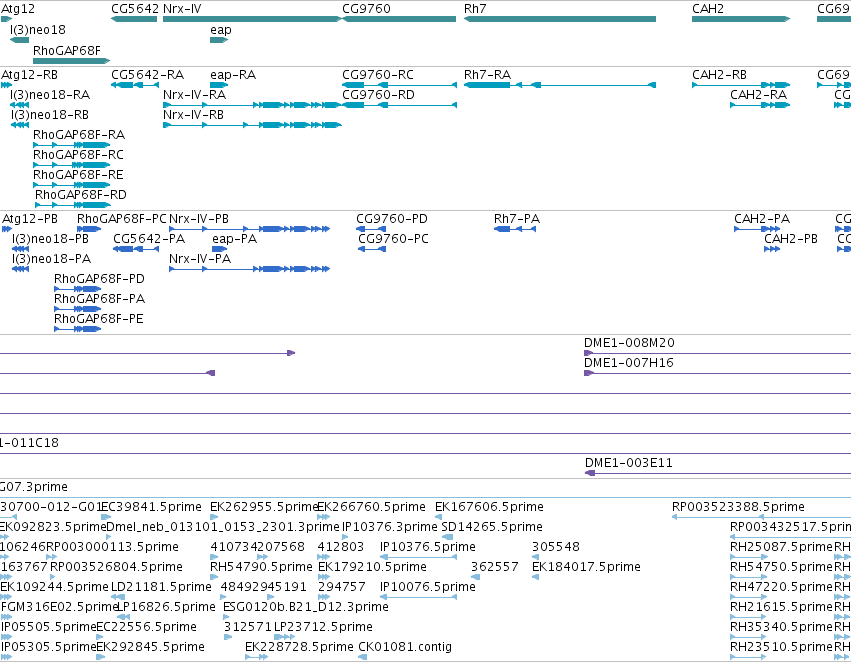The height and width of the screenshot is (662, 851).
Task: Click transcript CG9760-RD label
Action: 378,95
